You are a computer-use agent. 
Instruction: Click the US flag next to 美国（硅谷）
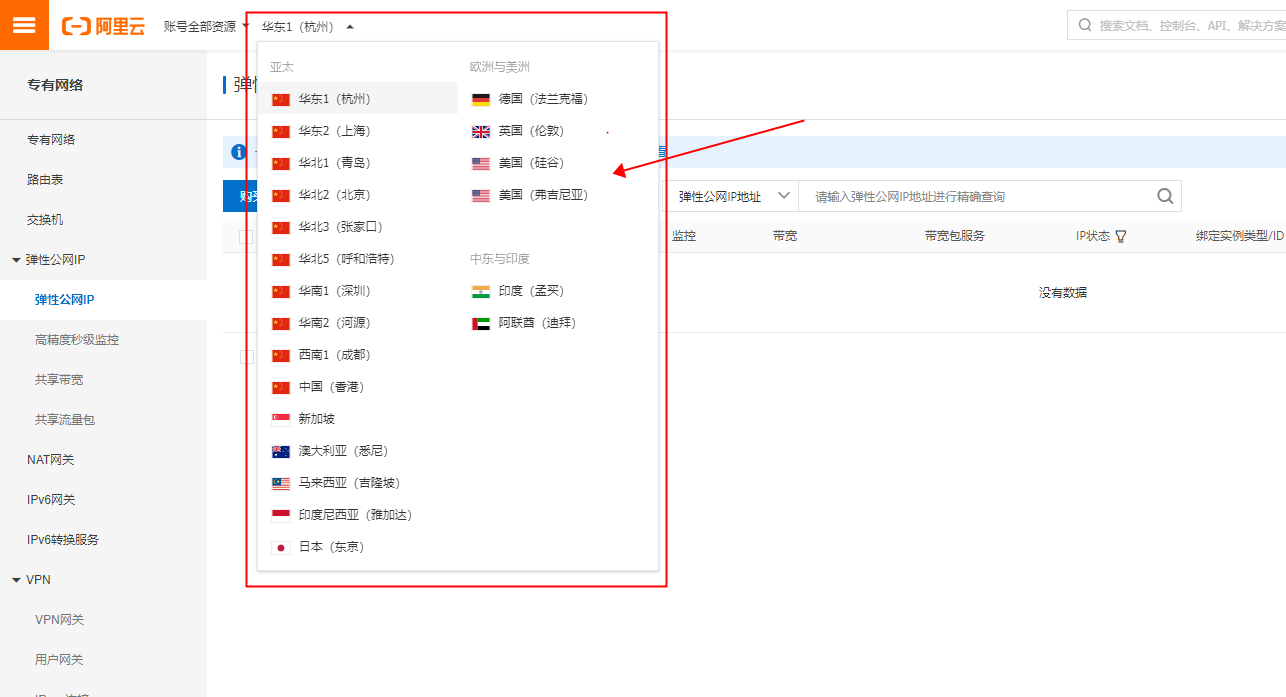(x=481, y=163)
